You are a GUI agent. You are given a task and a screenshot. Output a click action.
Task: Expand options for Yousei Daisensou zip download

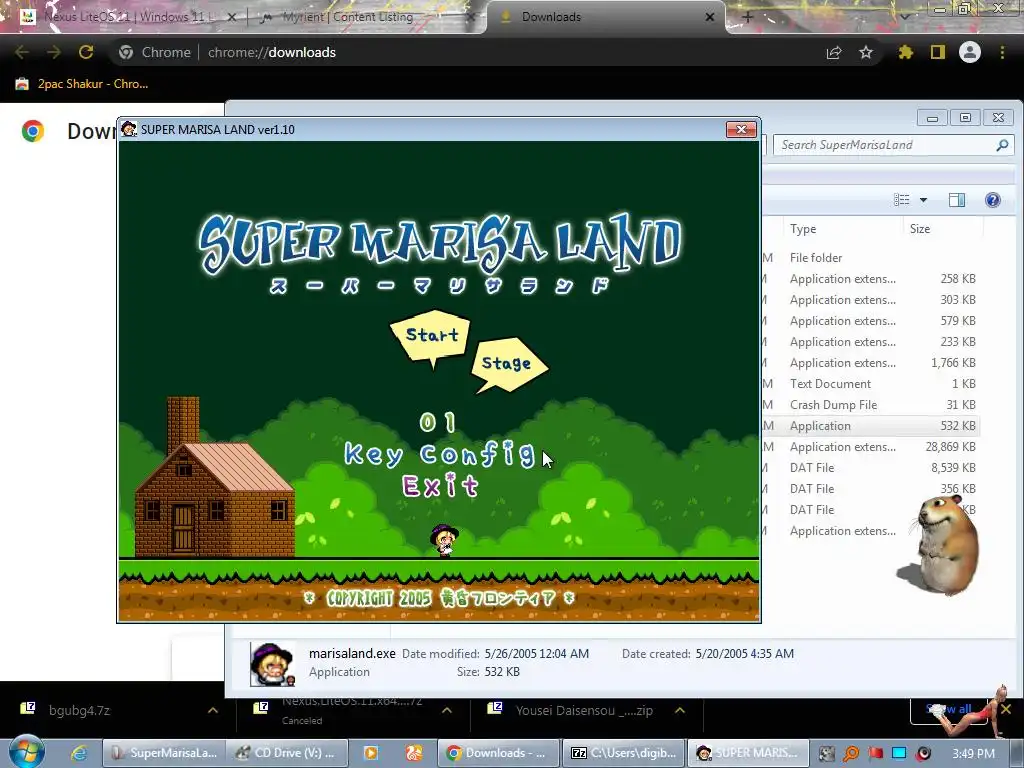pyautogui.click(x=680, y=711)
